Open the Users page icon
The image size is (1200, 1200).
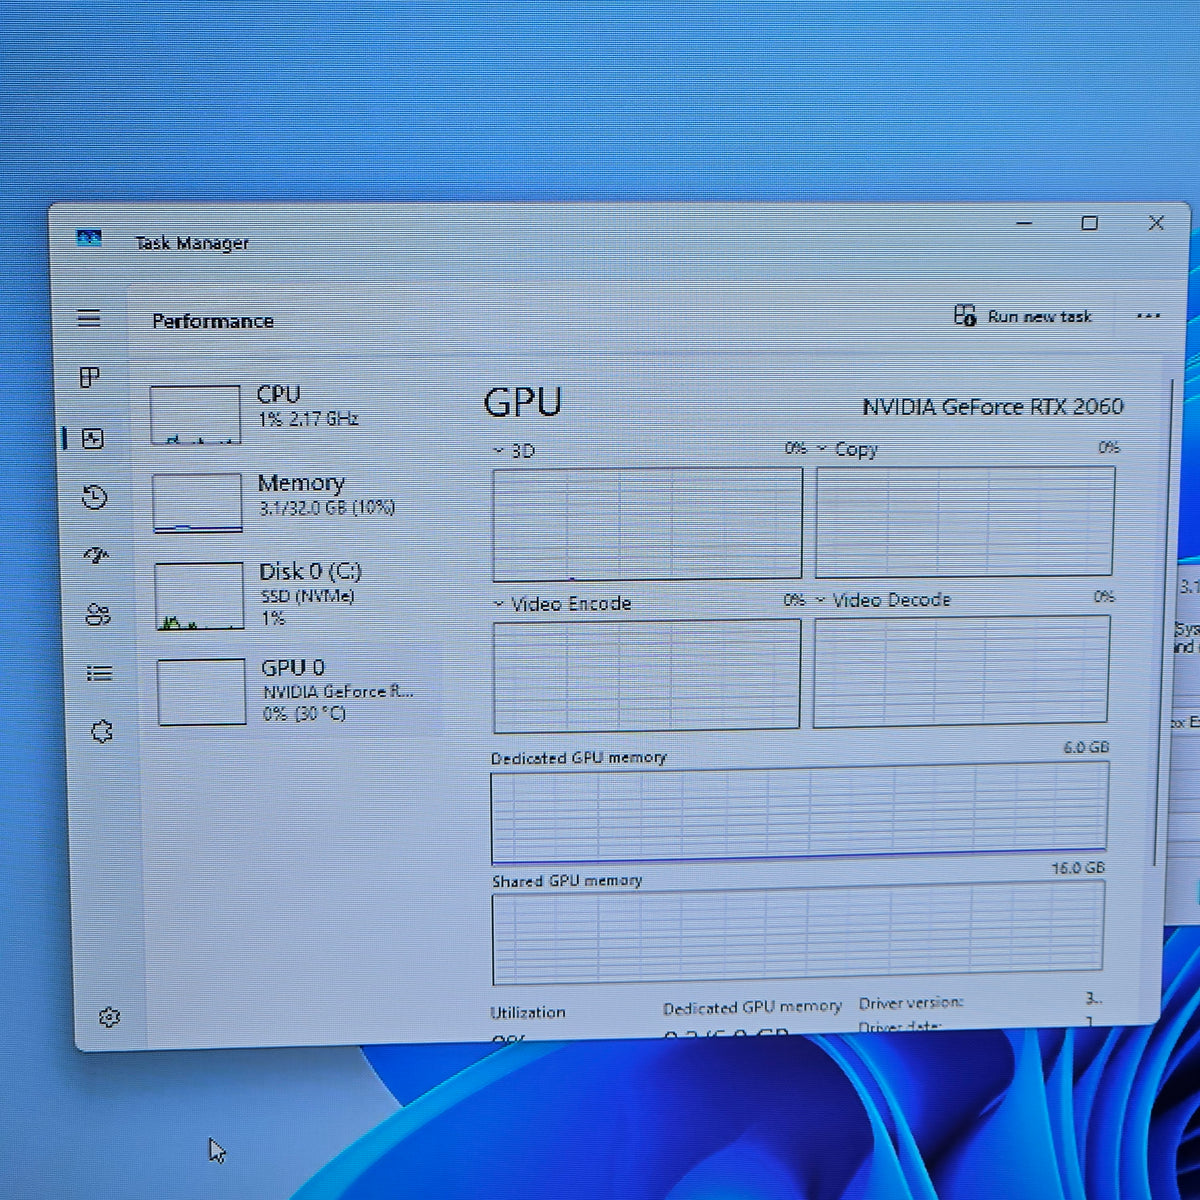pos(98,614)
